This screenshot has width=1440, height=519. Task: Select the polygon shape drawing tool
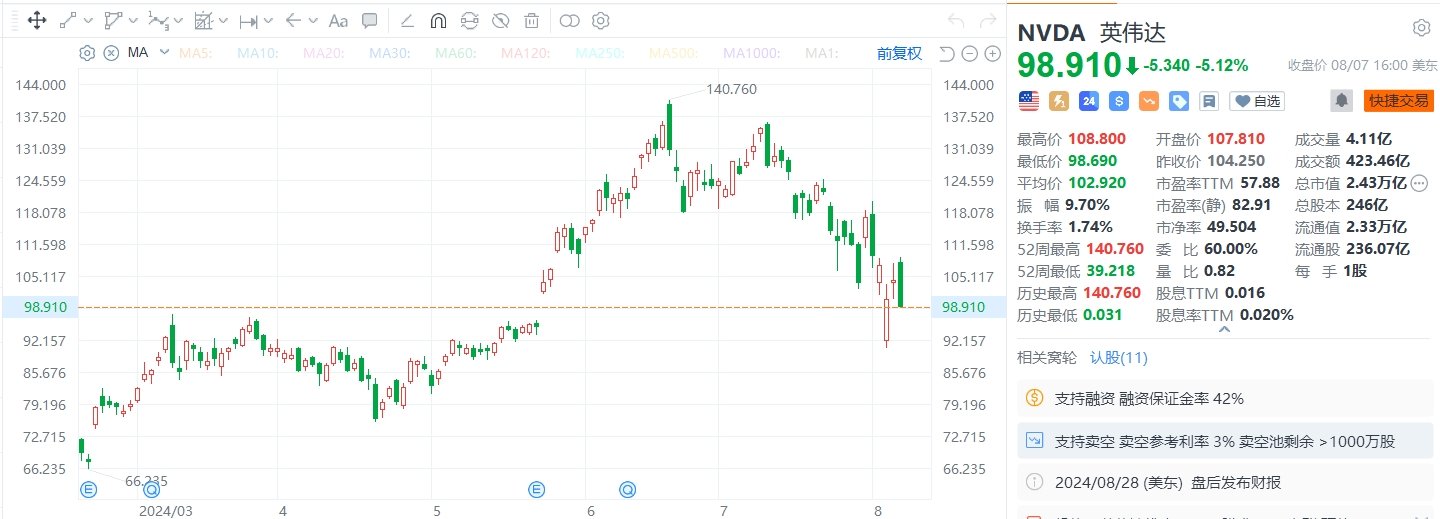click(x=113, y=20)
